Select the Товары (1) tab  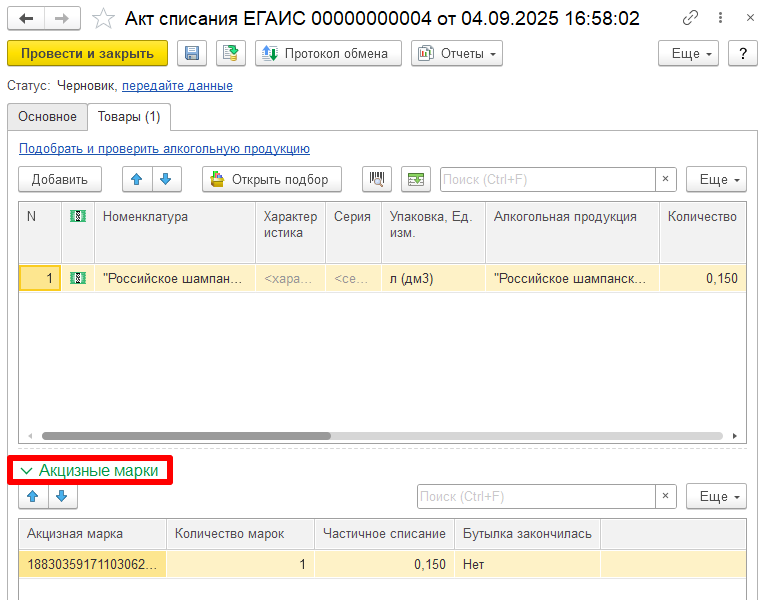click(x=128, y=117)
